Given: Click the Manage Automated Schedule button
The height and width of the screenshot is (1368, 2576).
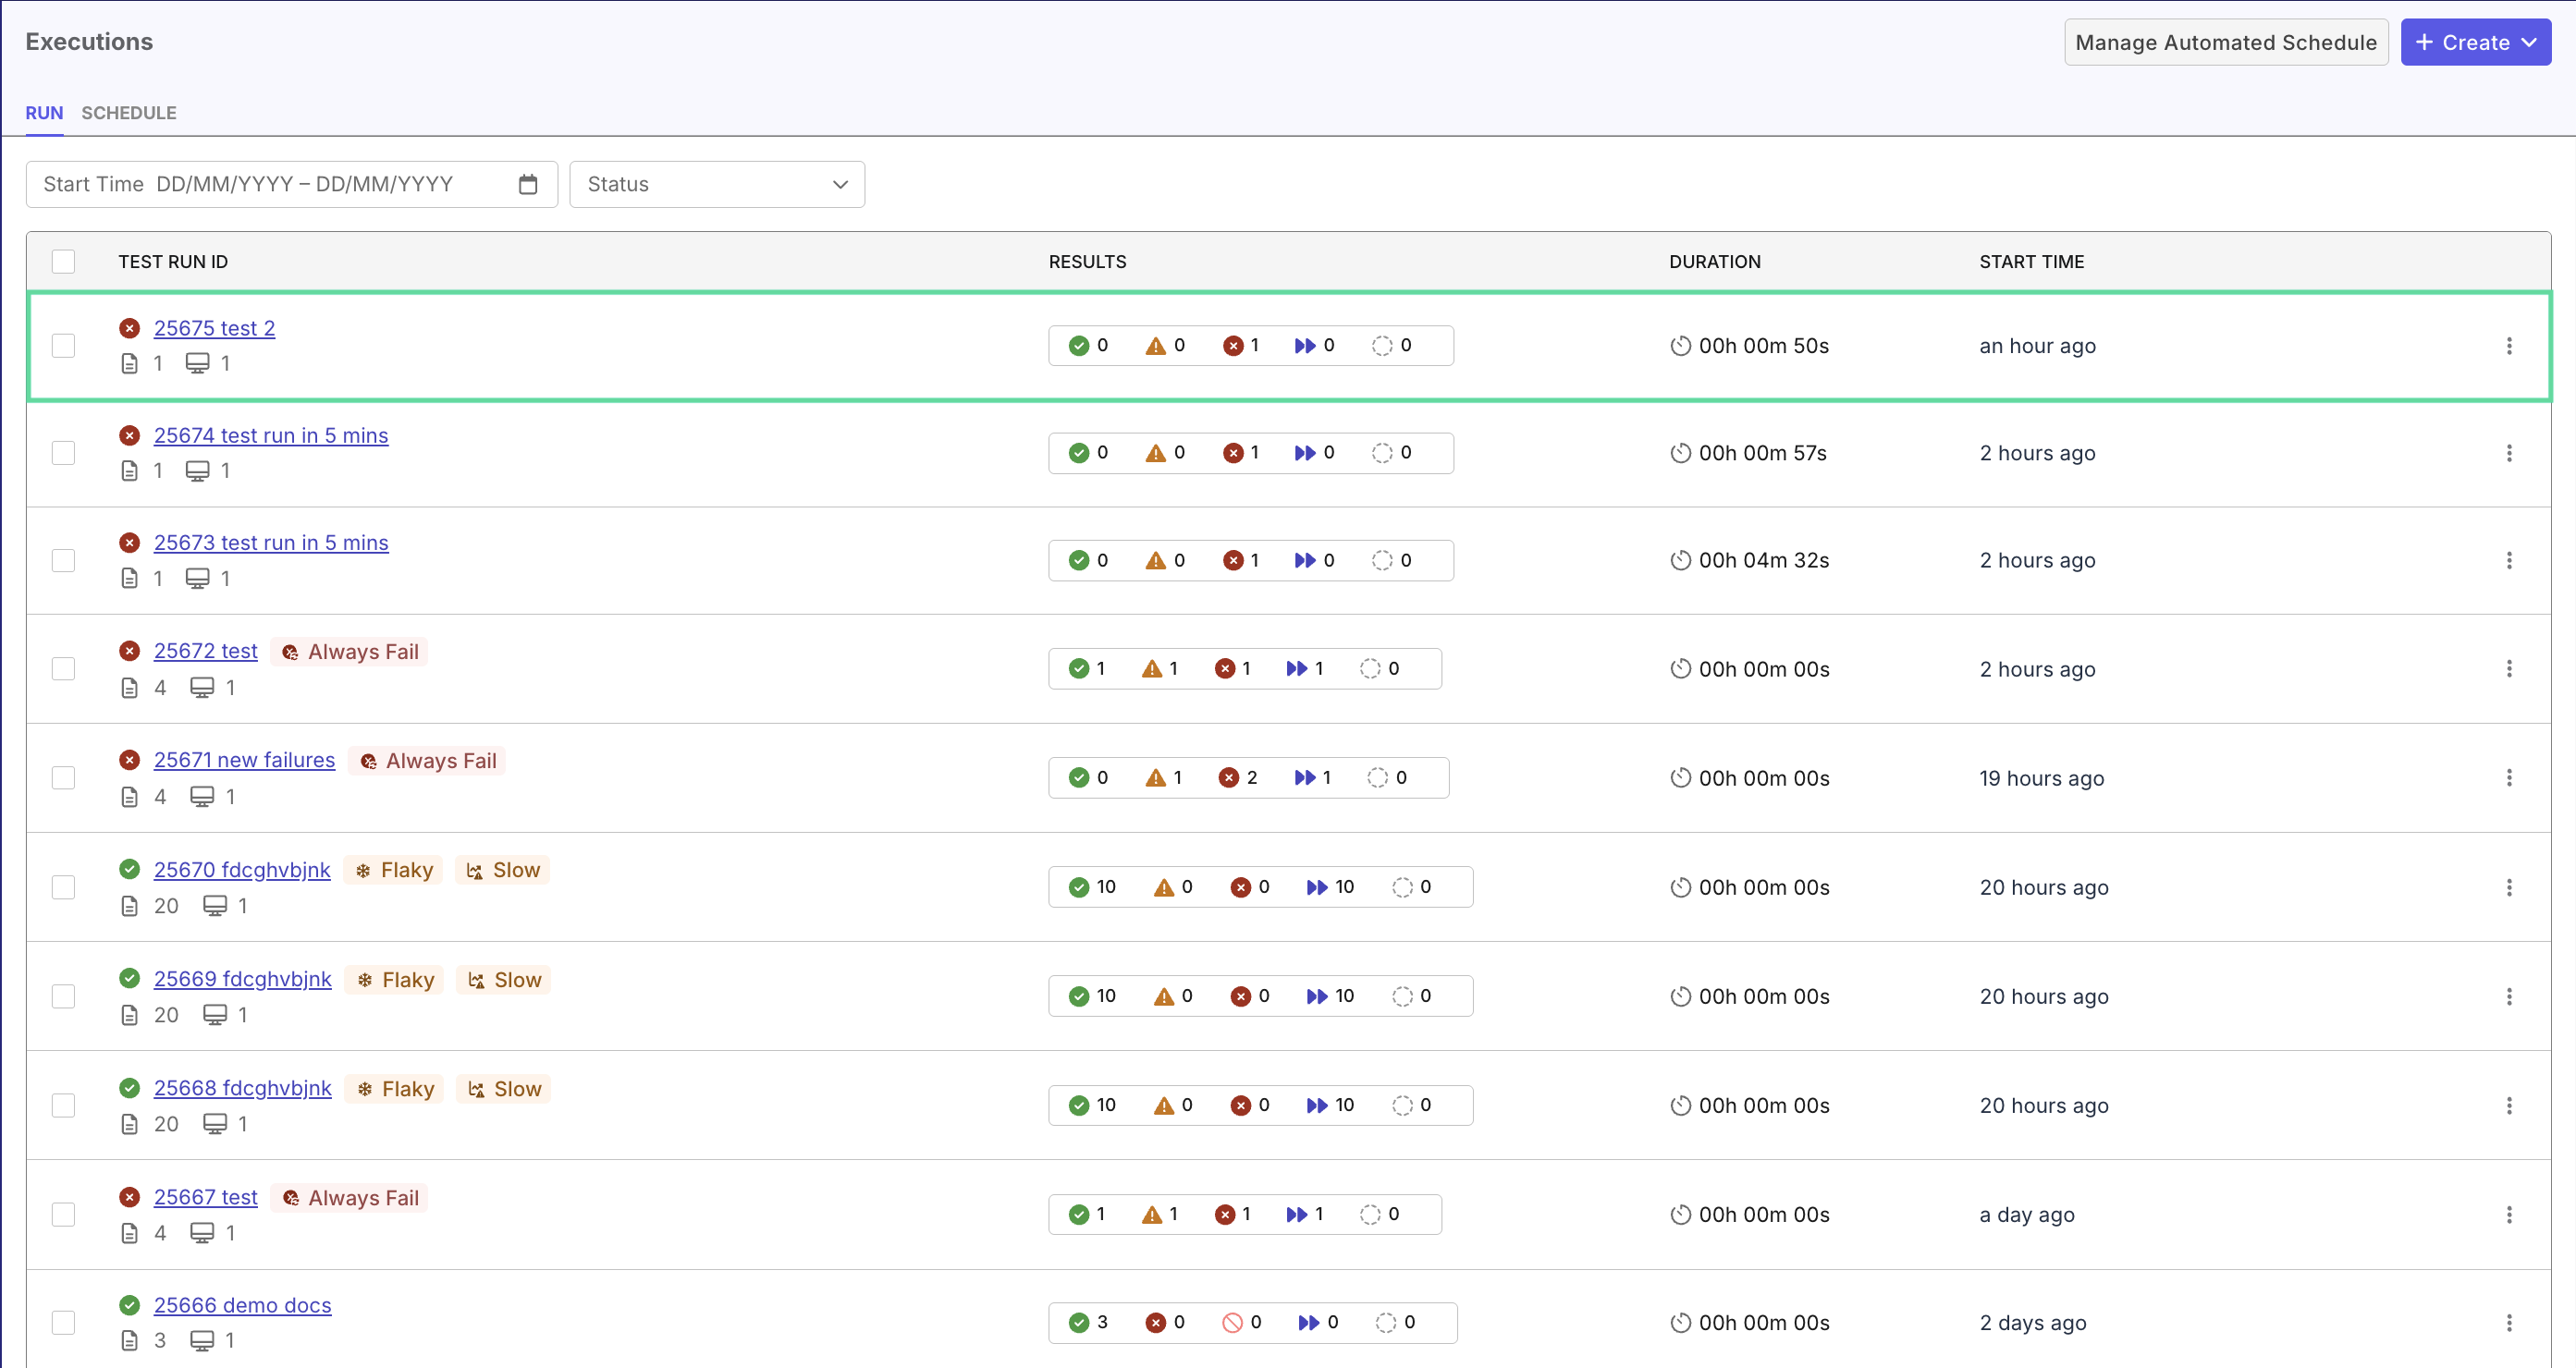Looking at the screenshot, I should click(x=2226, y=42).
